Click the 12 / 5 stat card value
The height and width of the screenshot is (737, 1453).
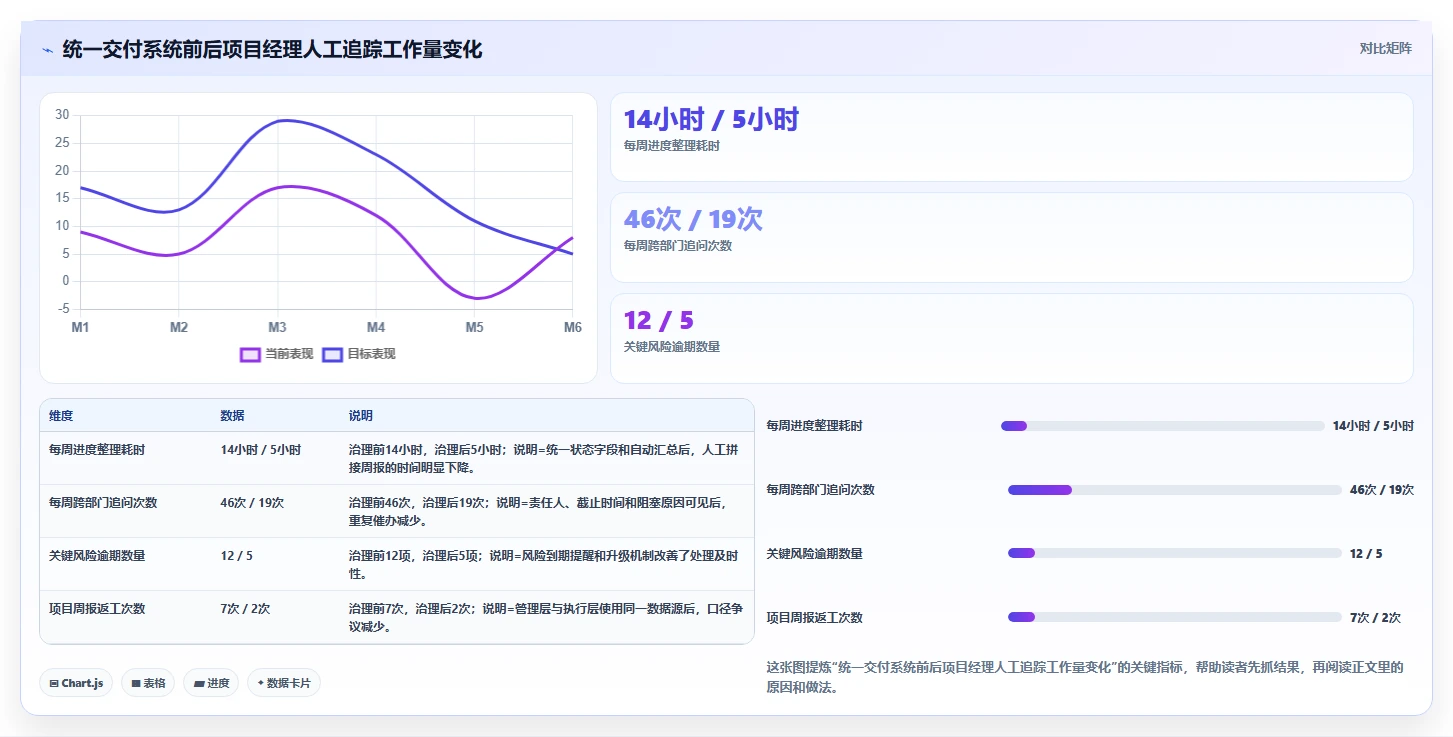658,321
